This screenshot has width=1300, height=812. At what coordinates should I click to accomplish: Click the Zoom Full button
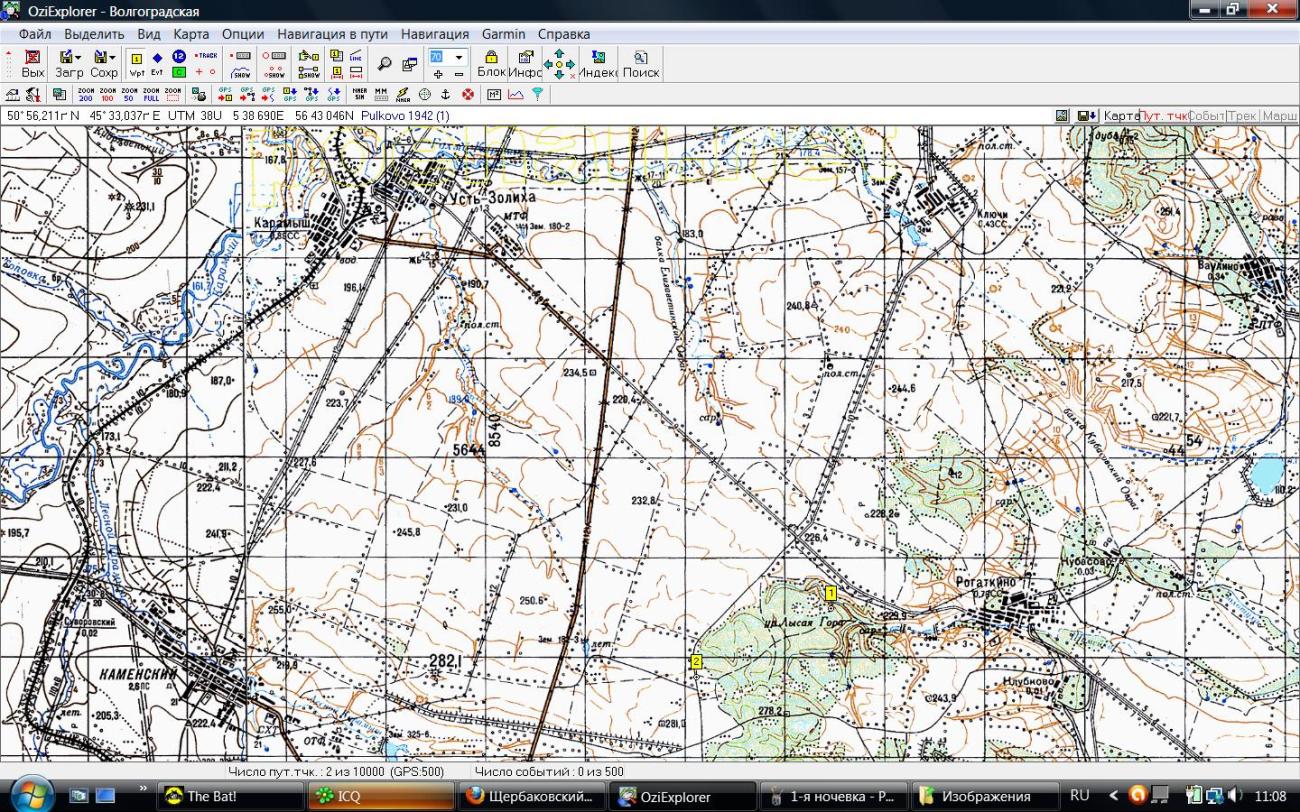151,94
